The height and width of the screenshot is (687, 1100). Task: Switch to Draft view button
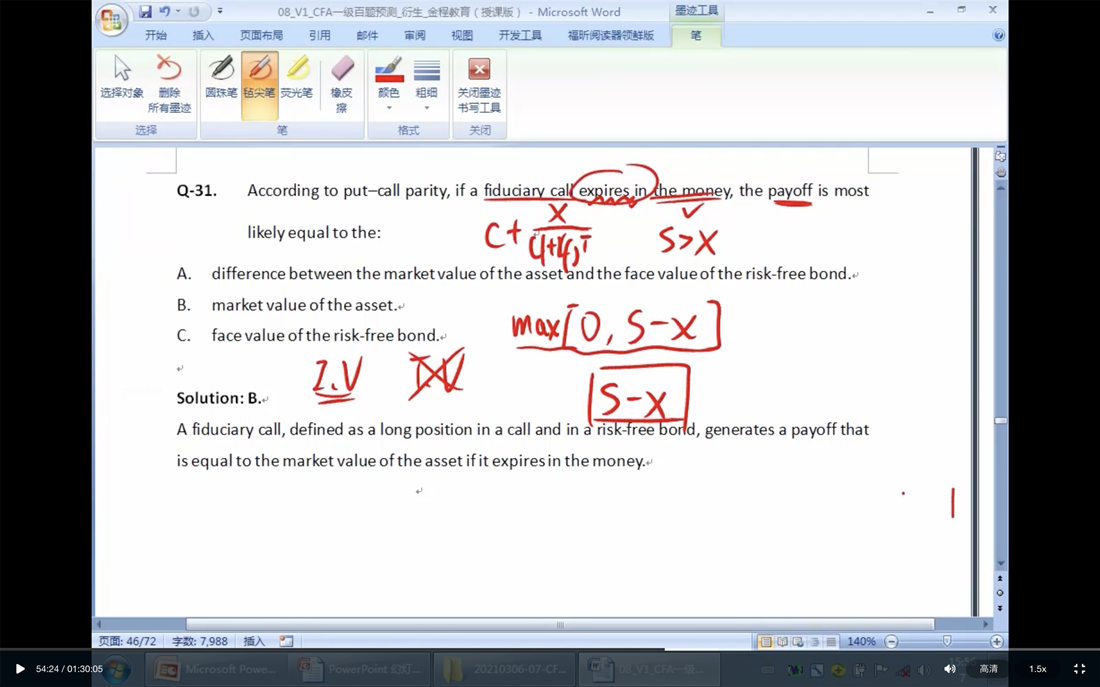click(831, 641)
